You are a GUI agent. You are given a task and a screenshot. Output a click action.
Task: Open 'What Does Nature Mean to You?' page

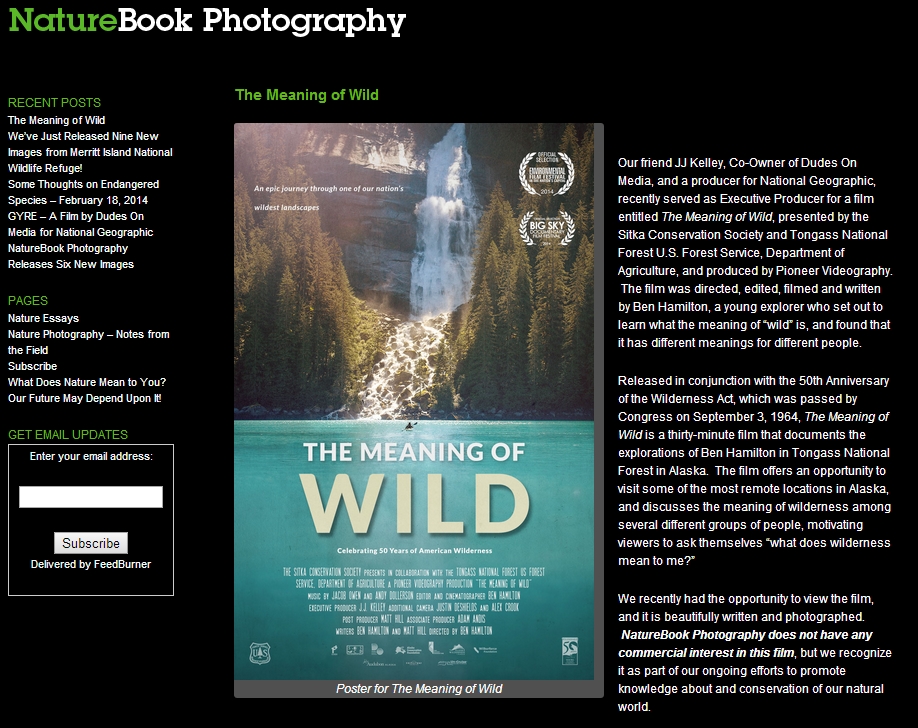87,382
